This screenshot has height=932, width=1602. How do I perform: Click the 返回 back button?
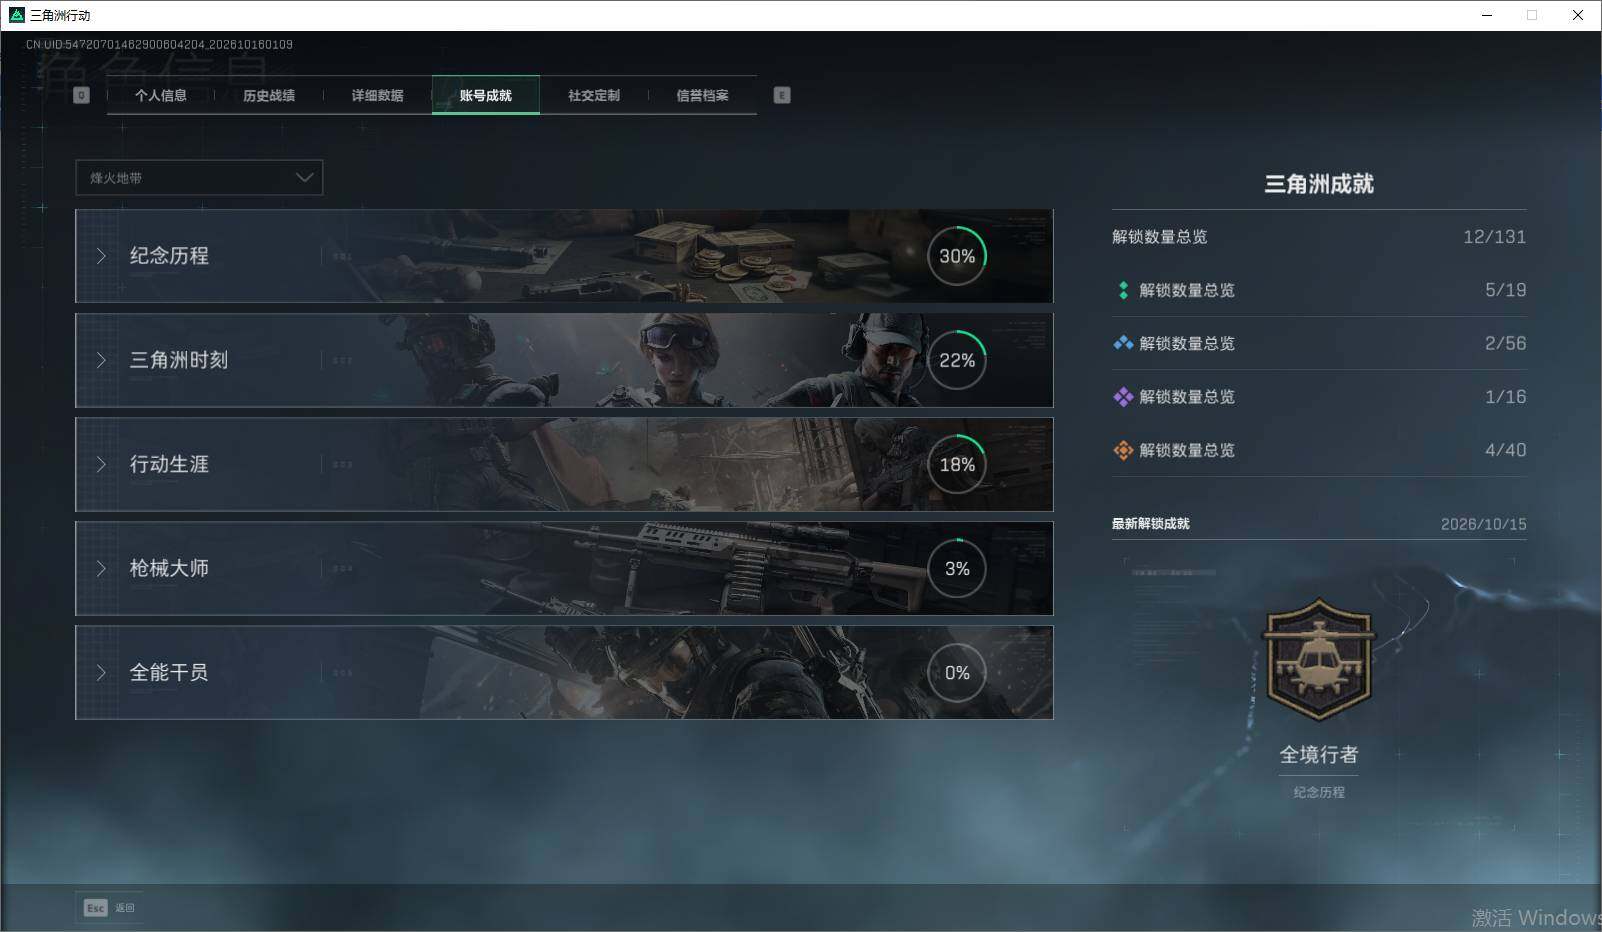(109, 908)
